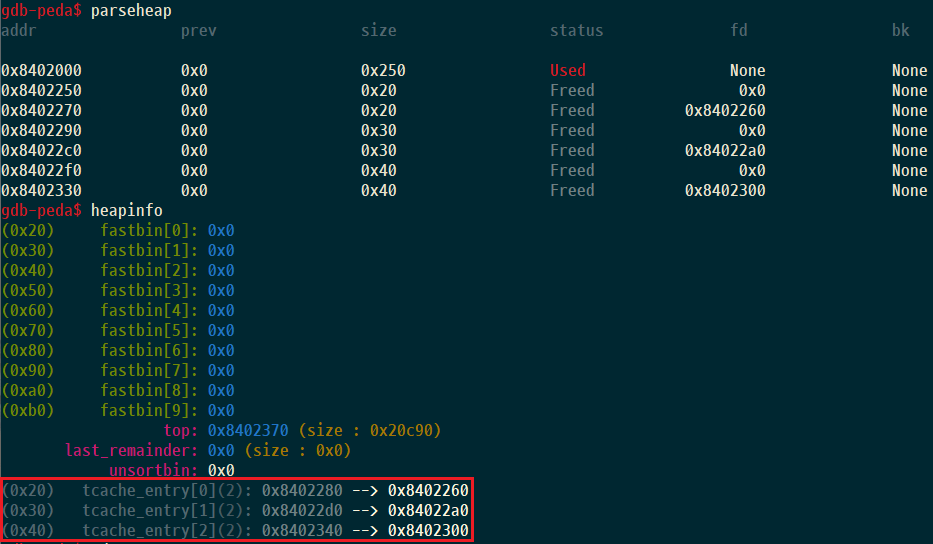Click the tcache_entry[0](2) label

coord(167,491)
